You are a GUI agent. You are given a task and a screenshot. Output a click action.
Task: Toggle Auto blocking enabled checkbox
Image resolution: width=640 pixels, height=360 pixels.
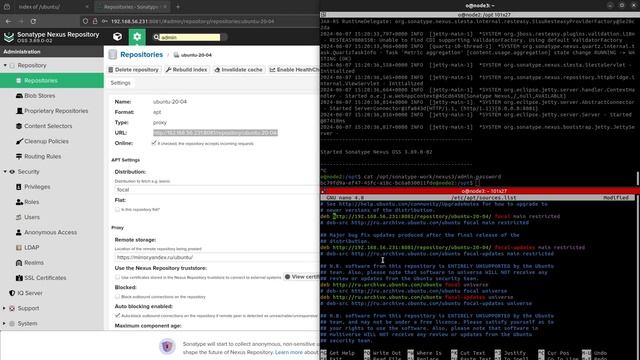tap(118, 316)
